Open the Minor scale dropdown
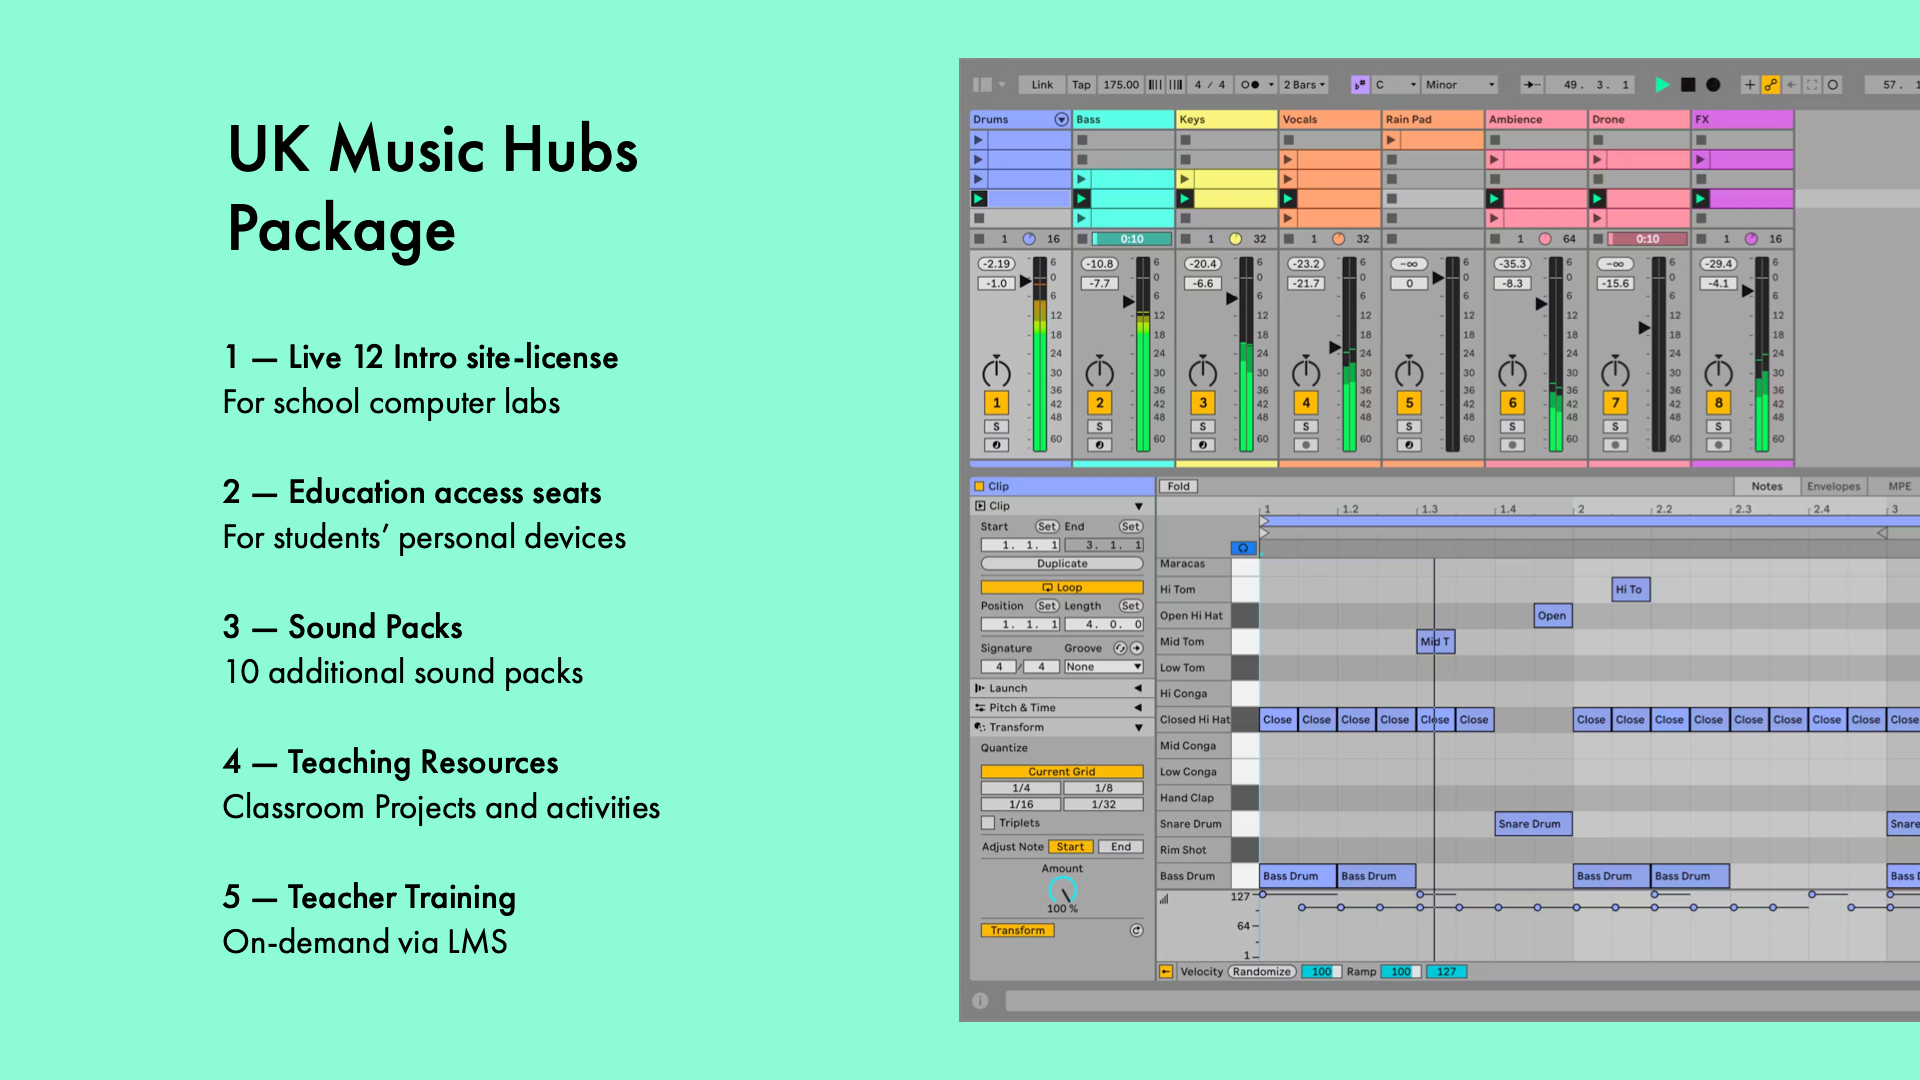The image size is (1920, 1080). coord(1460,85)
